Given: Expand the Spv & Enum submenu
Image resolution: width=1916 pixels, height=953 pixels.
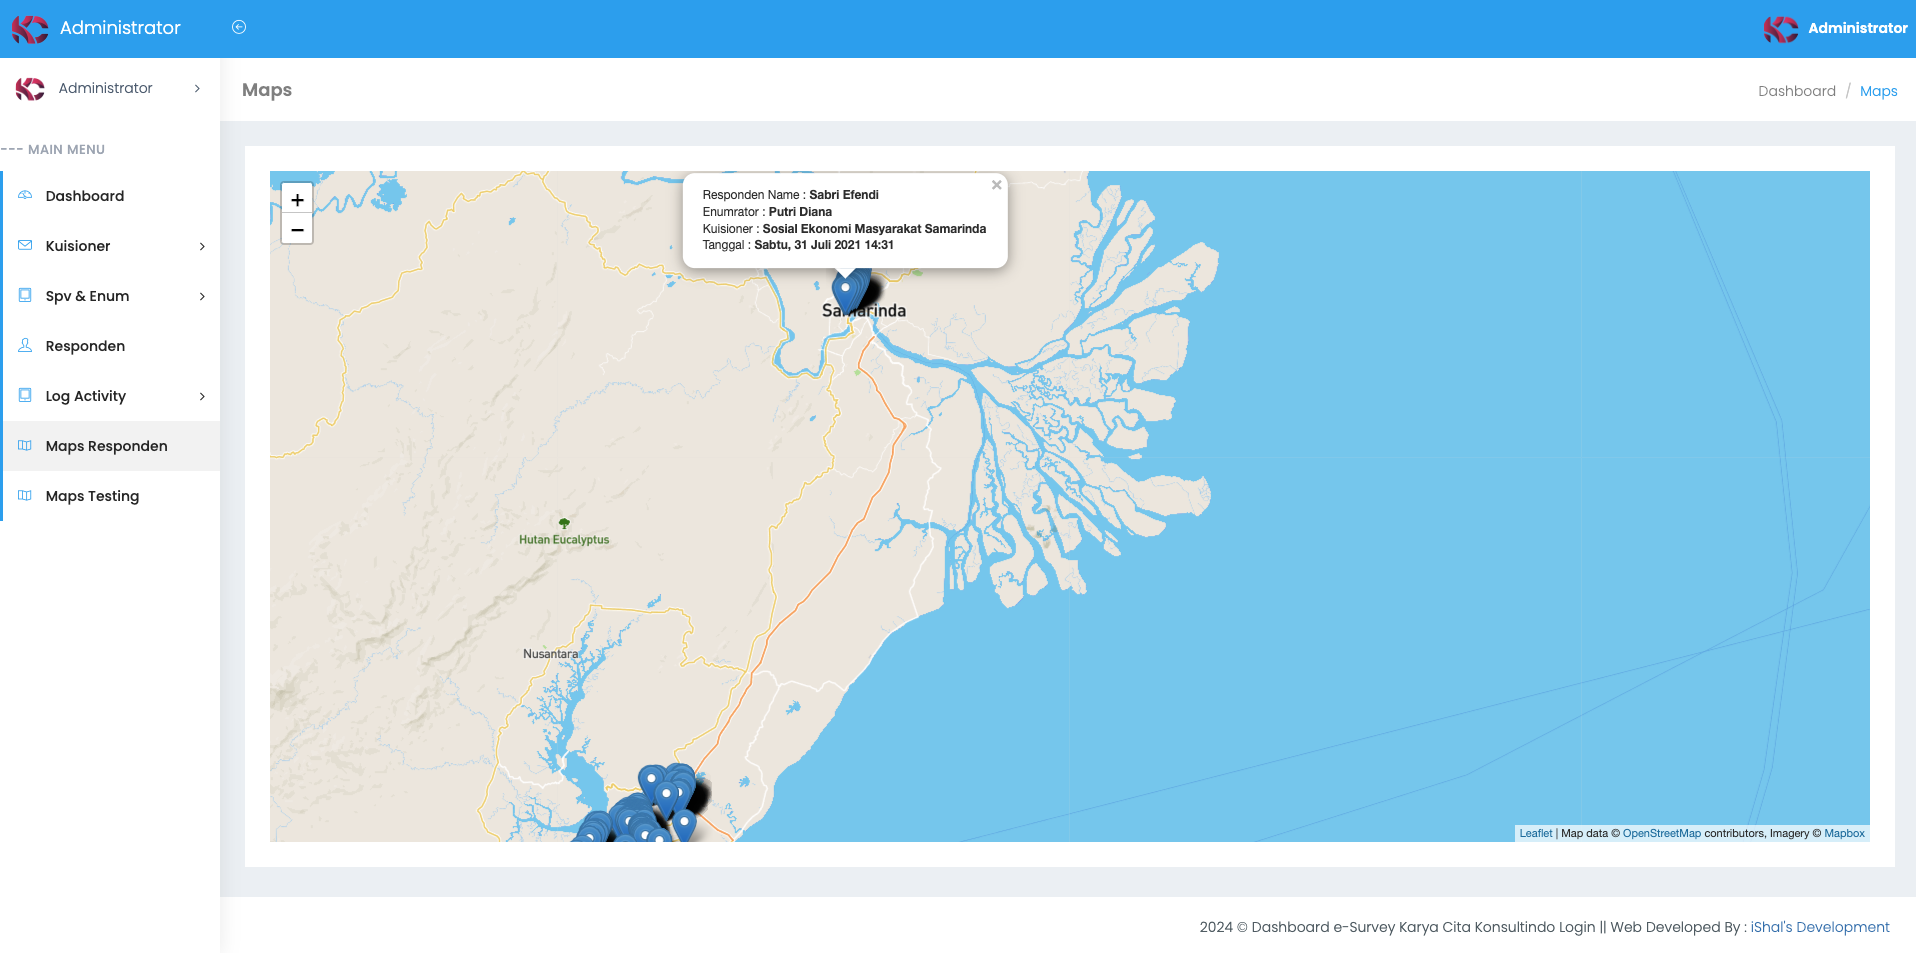Looking at the screenshot, I should [x=202, y=296].
